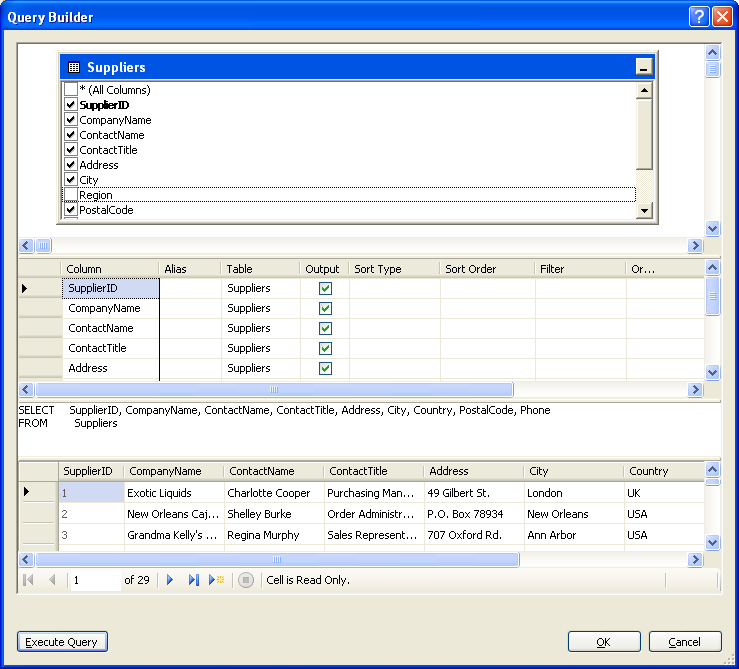Toggle Output checkbox for Address row

point(325,368)
